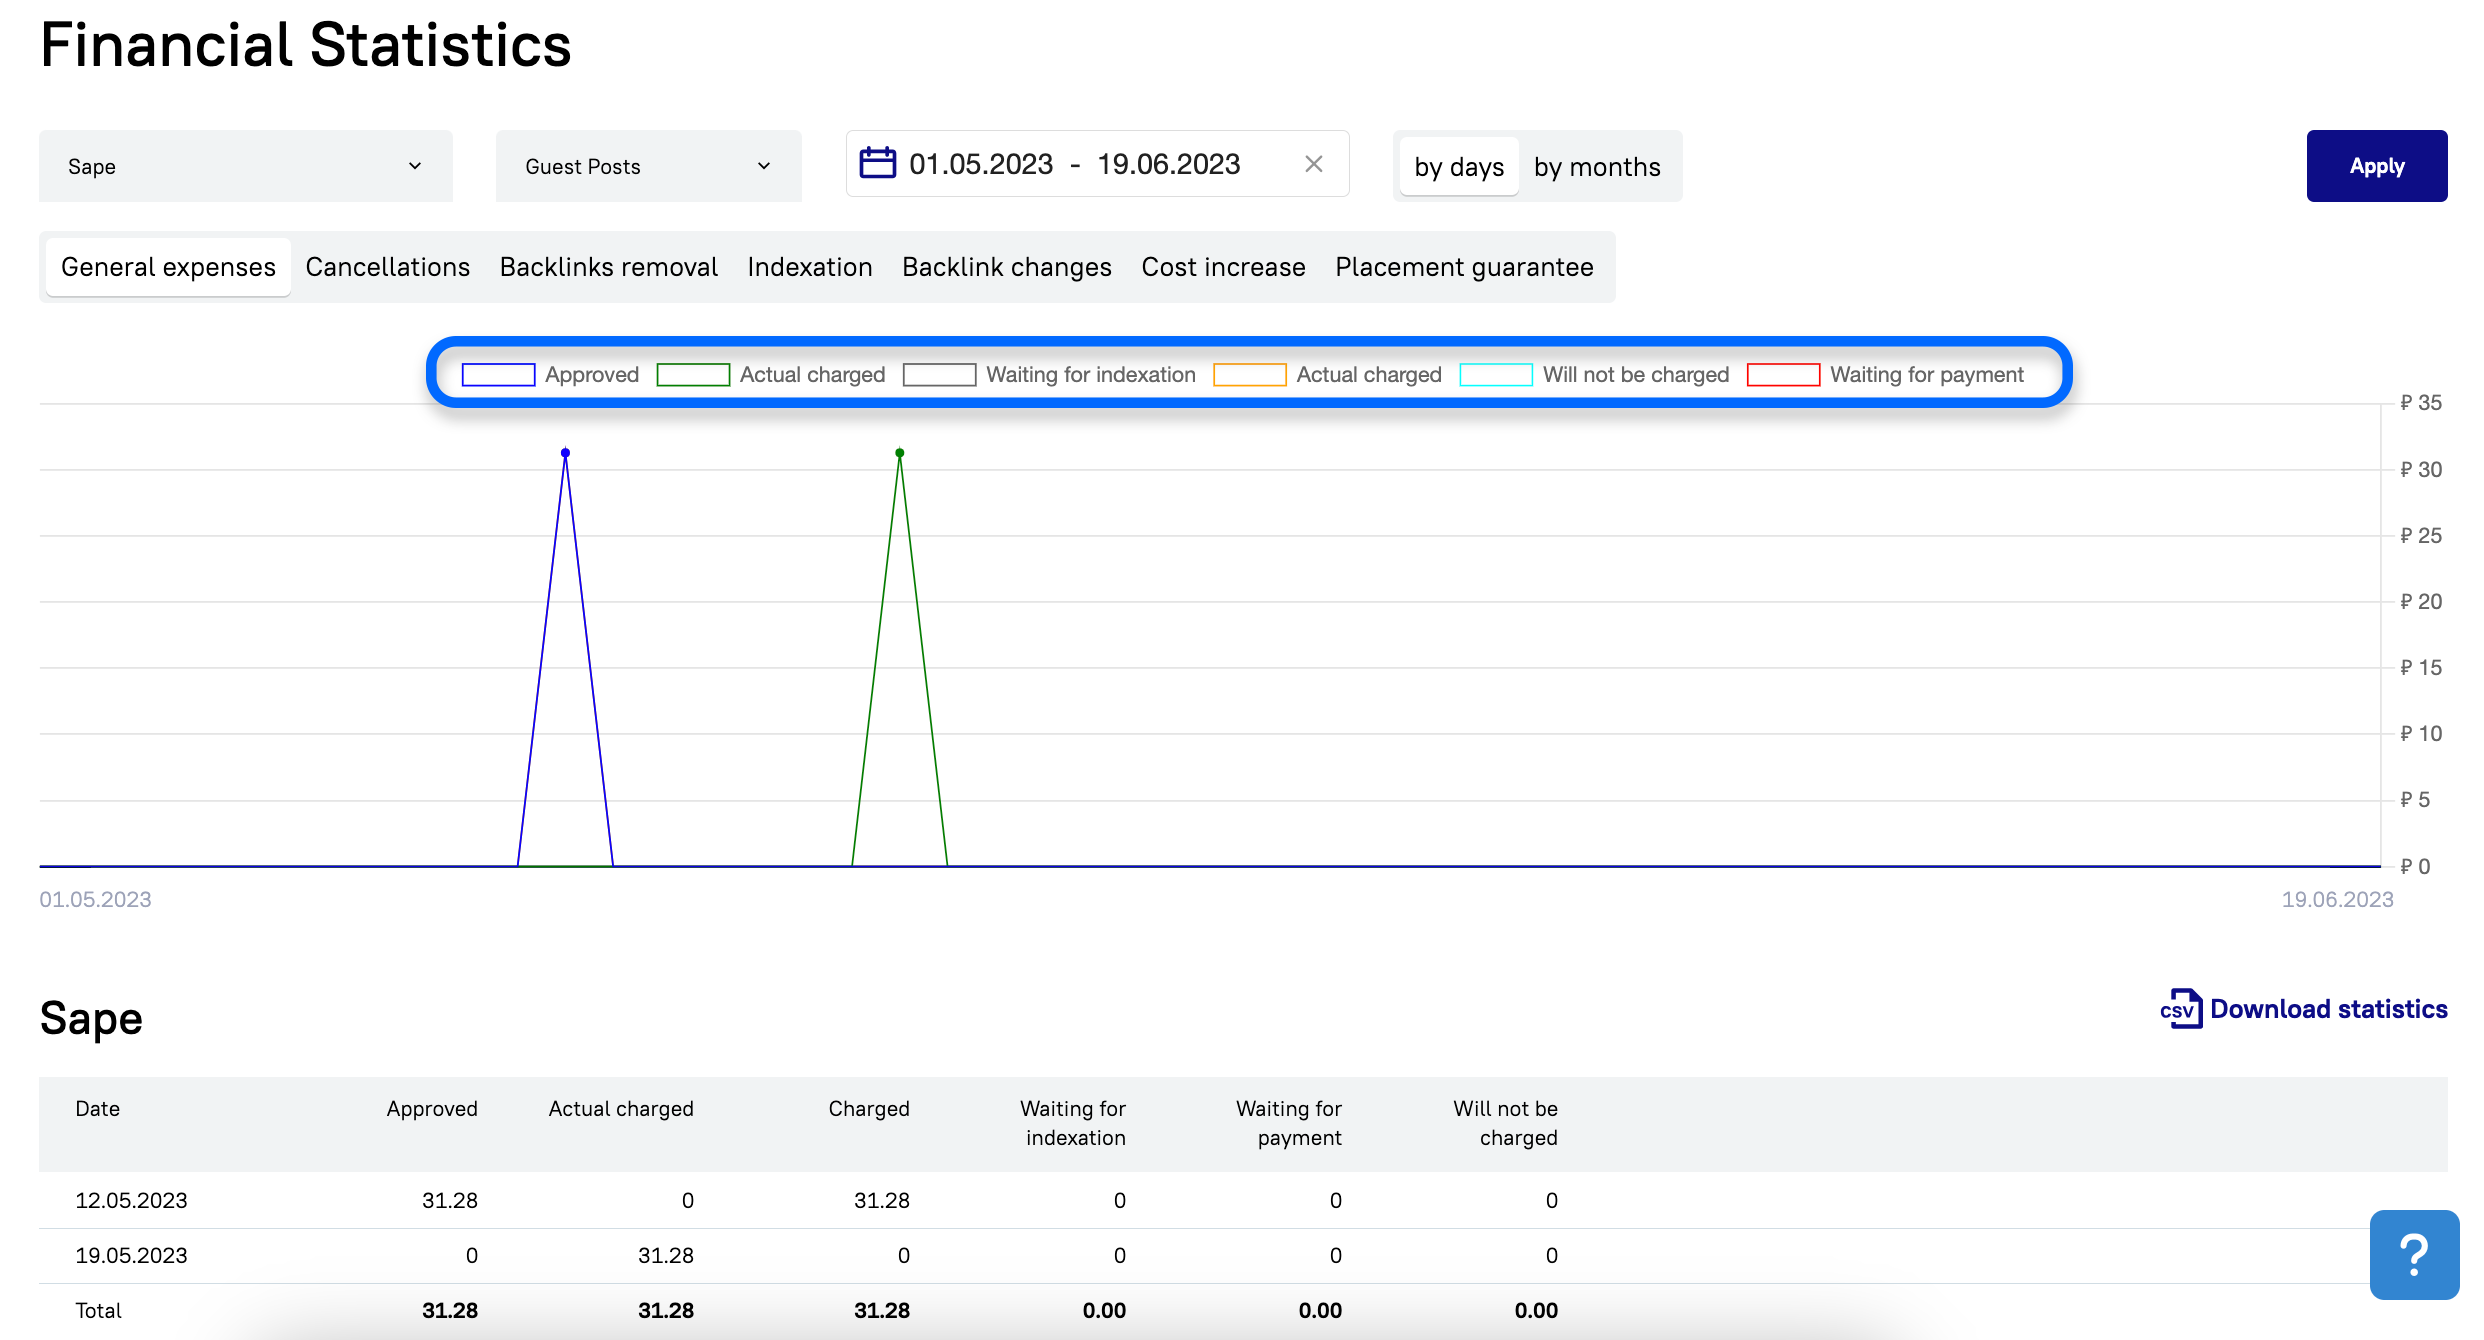Click the blue Approved peak data point
Viewport: 2484px width, 1340px height.
(566, 453)
